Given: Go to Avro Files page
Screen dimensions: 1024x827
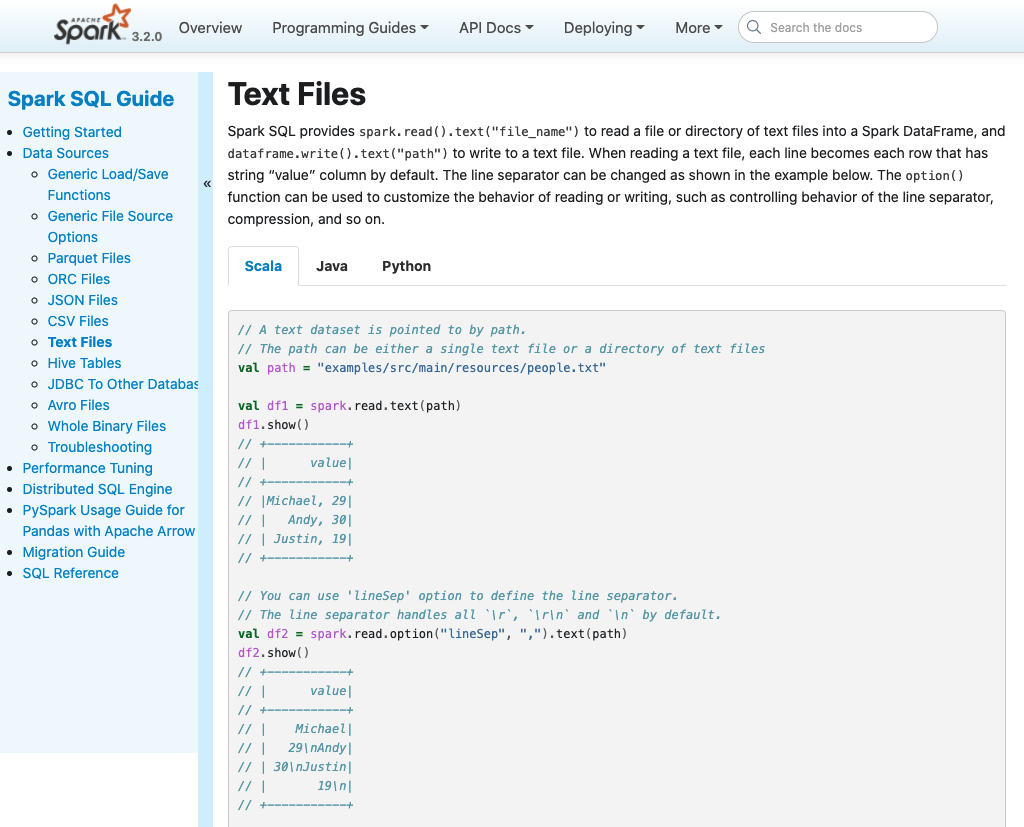Looking at the screenshot, I should pos(78,405).
